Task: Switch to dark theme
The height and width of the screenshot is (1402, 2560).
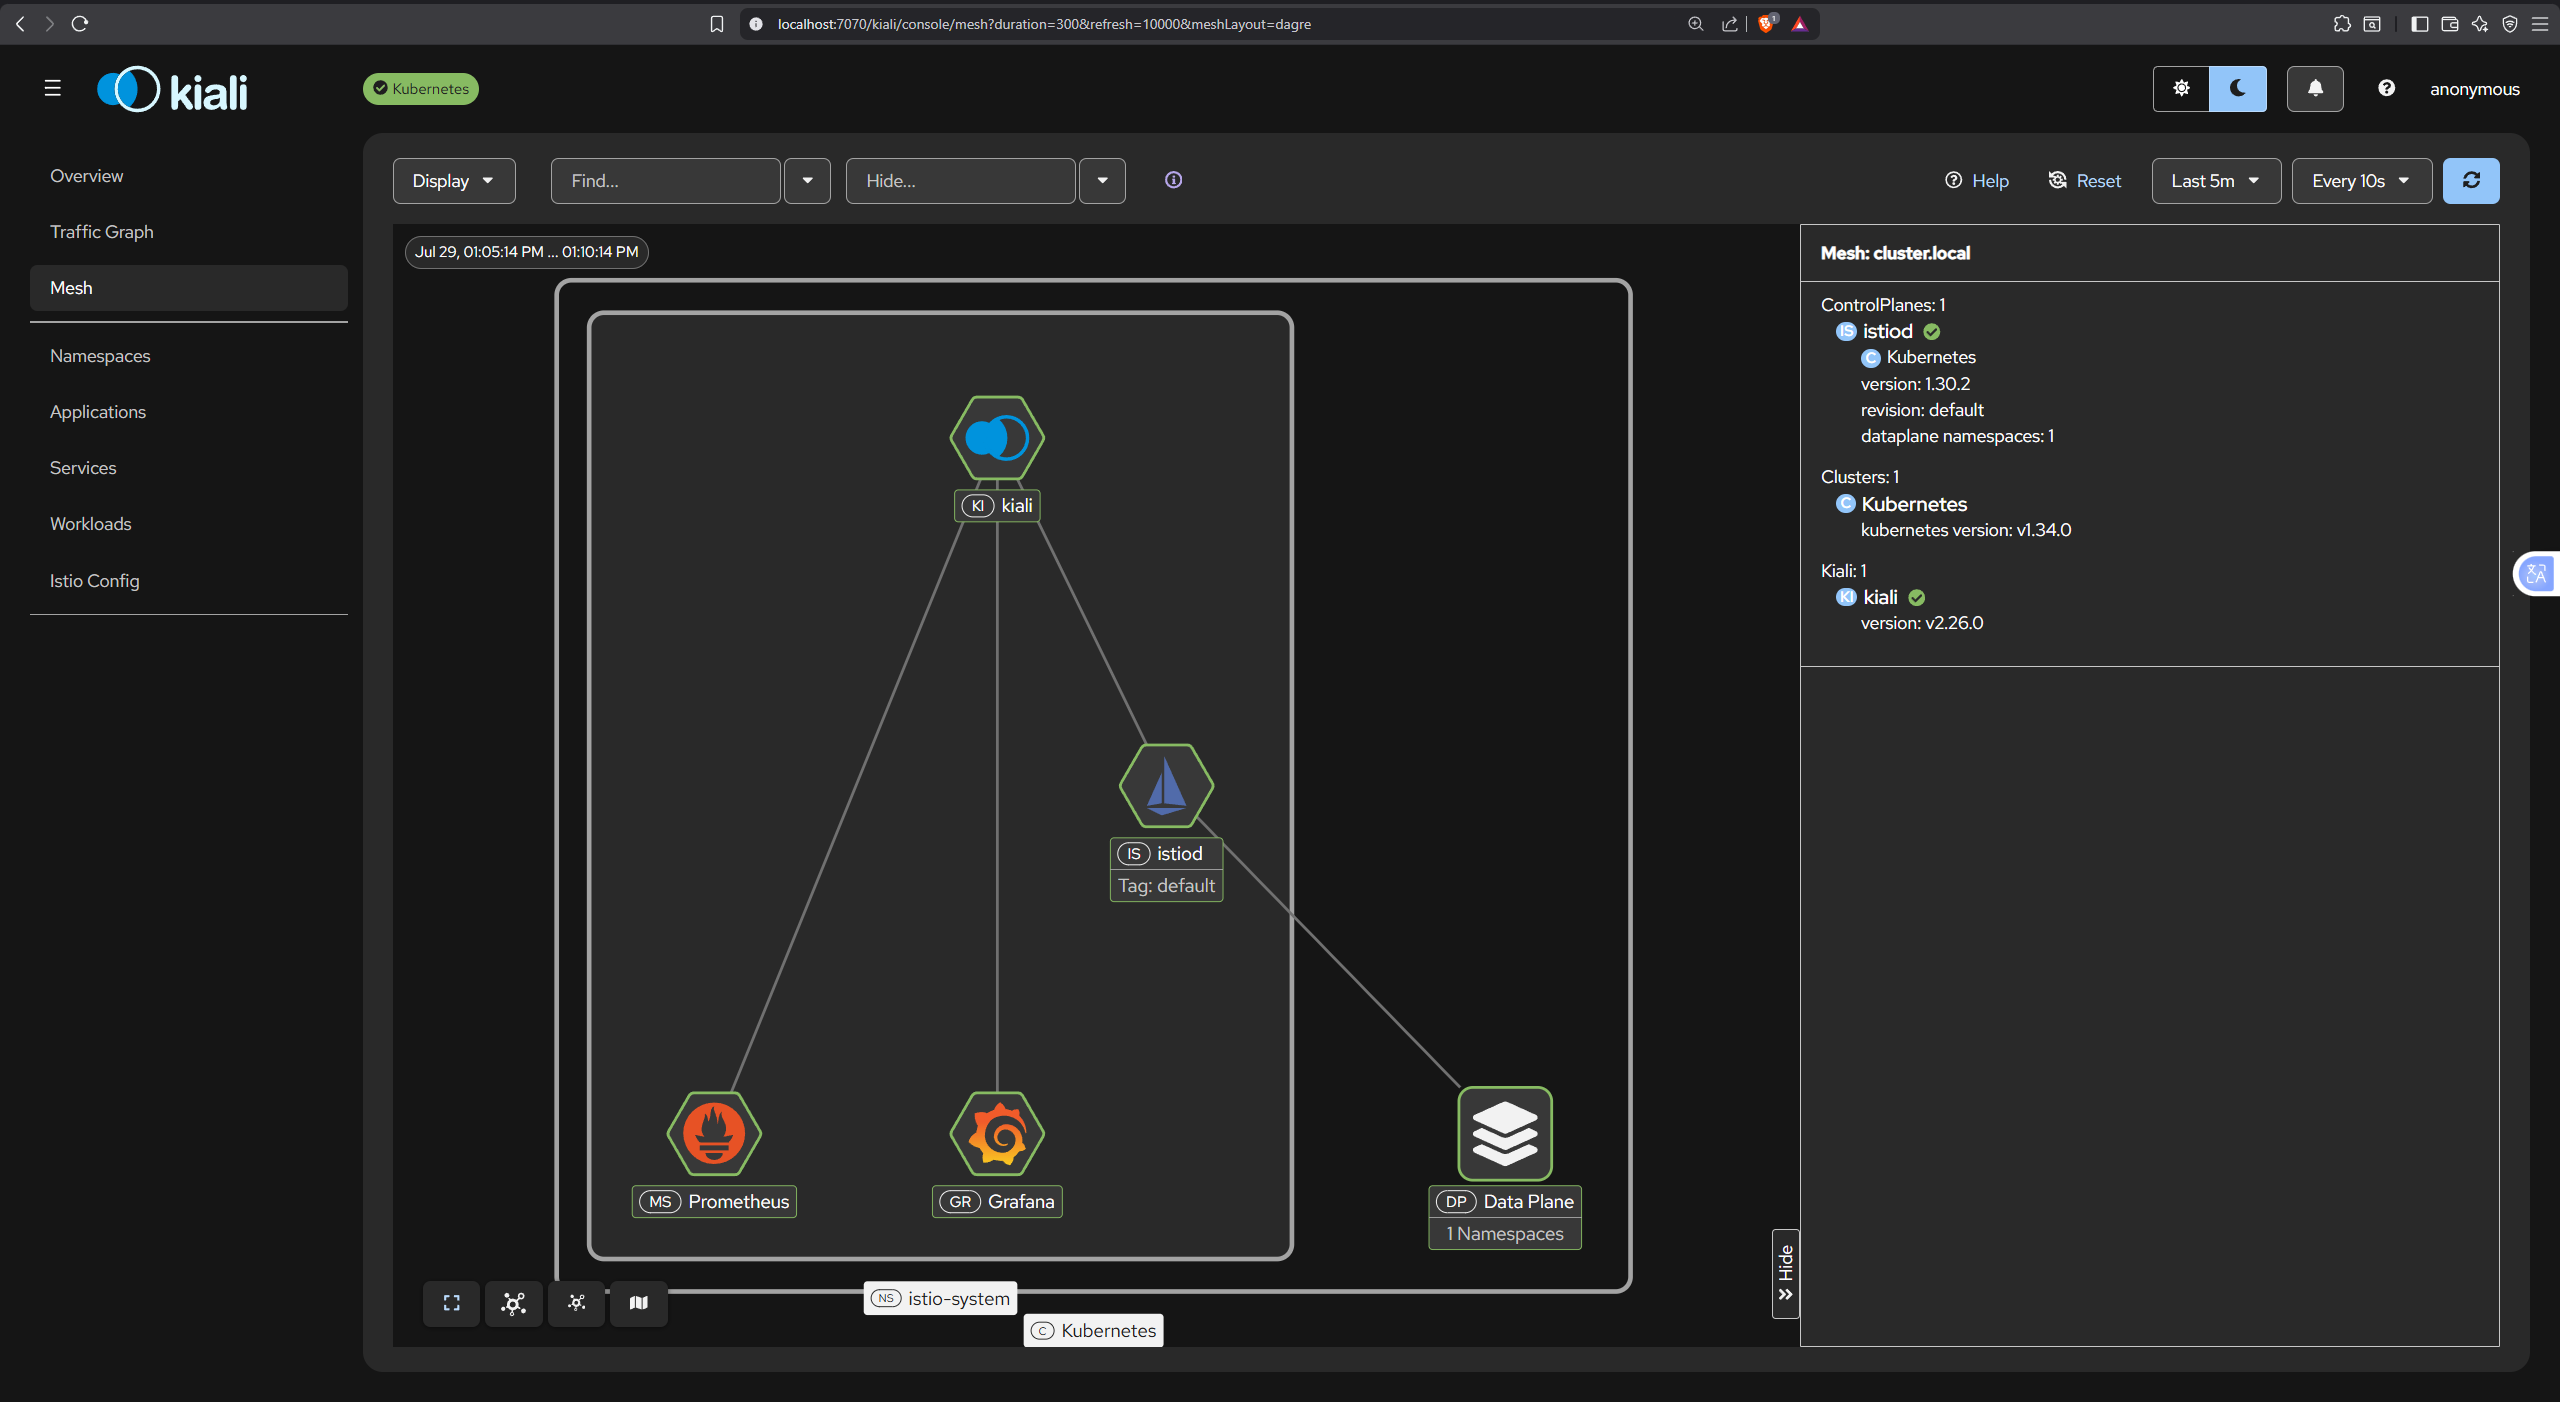Action: (x=2238, y=89)
